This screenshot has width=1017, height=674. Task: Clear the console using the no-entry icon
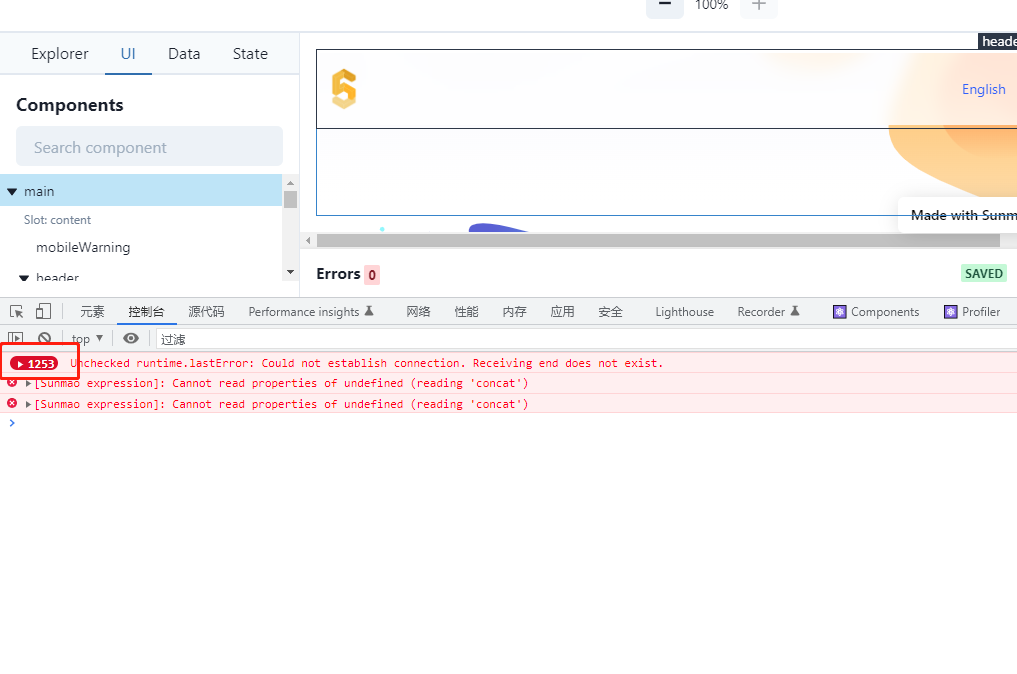point(44,339)
